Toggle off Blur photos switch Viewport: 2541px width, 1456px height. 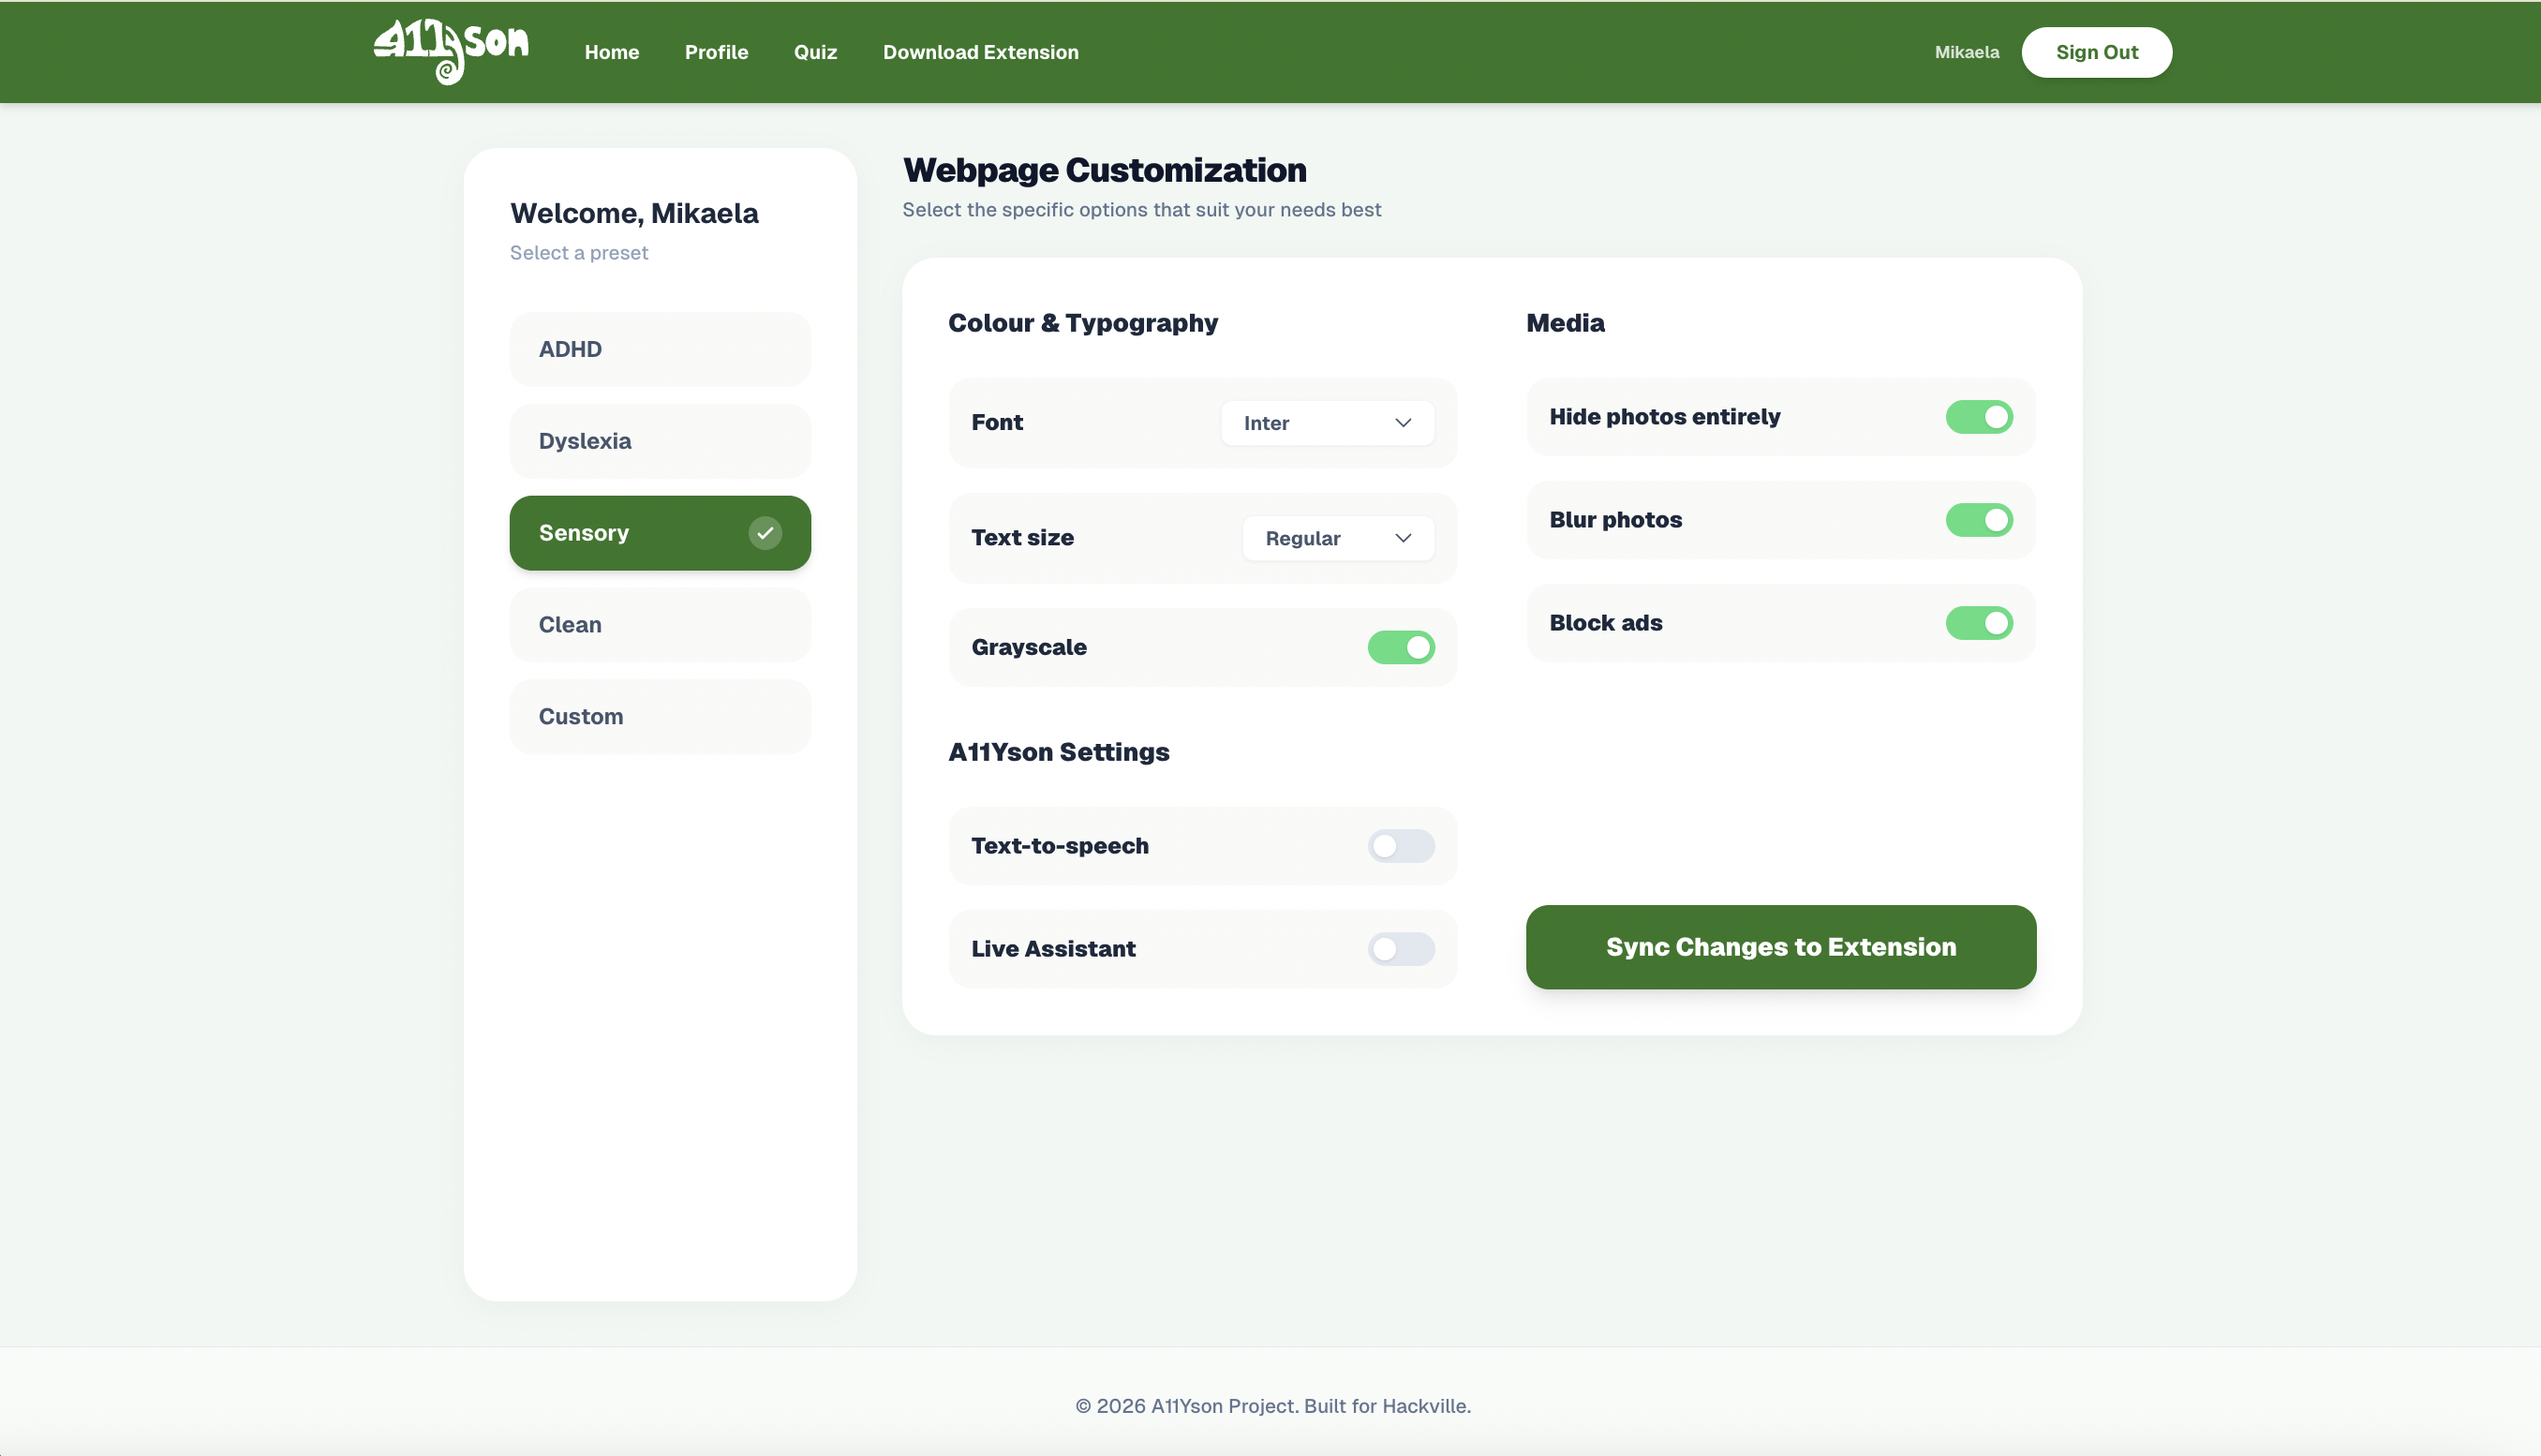pyautogui.click(x=1978, y=520)
